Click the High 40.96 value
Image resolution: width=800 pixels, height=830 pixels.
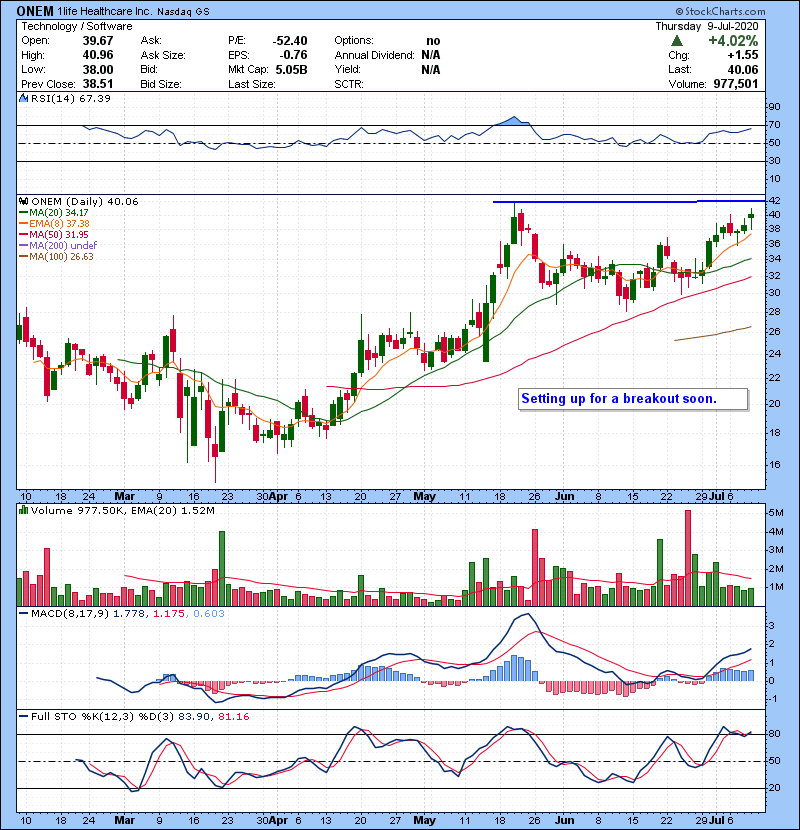tap(98, 55)
